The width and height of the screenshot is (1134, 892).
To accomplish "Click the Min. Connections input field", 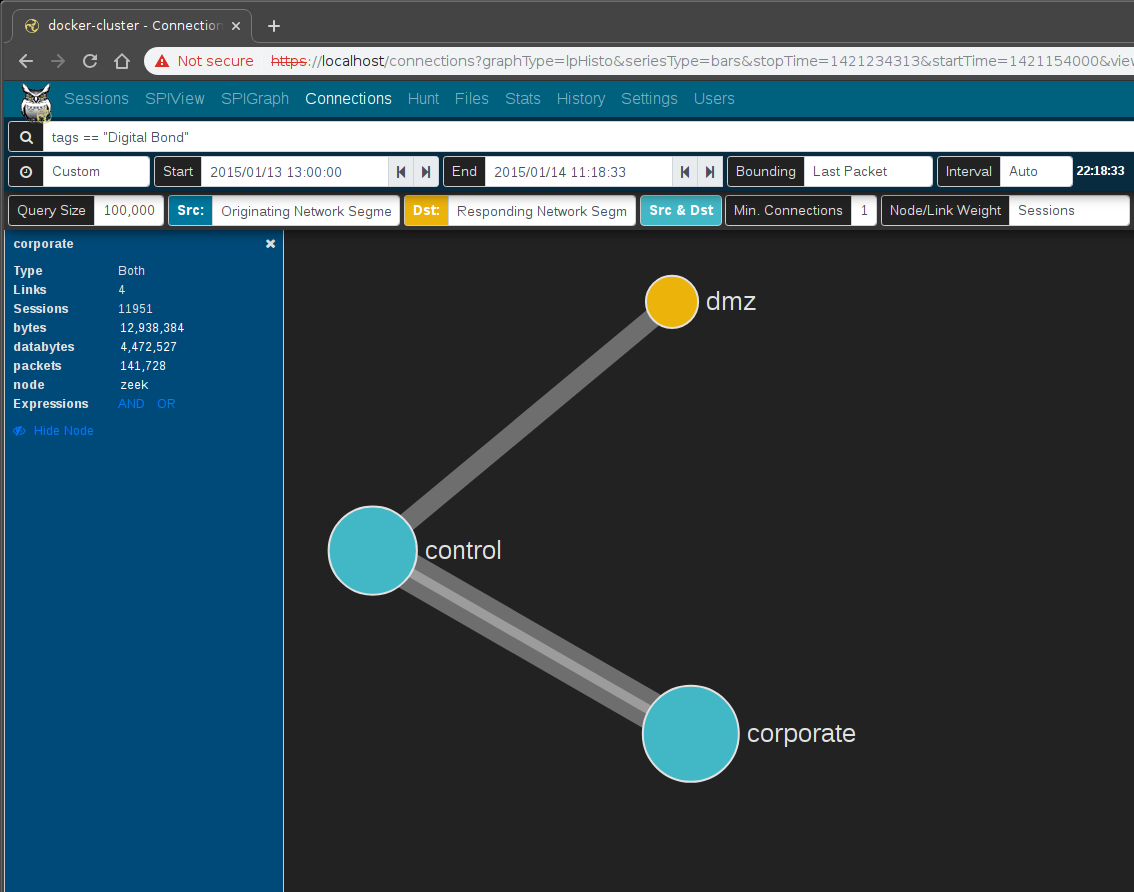I will coord(864,210).
